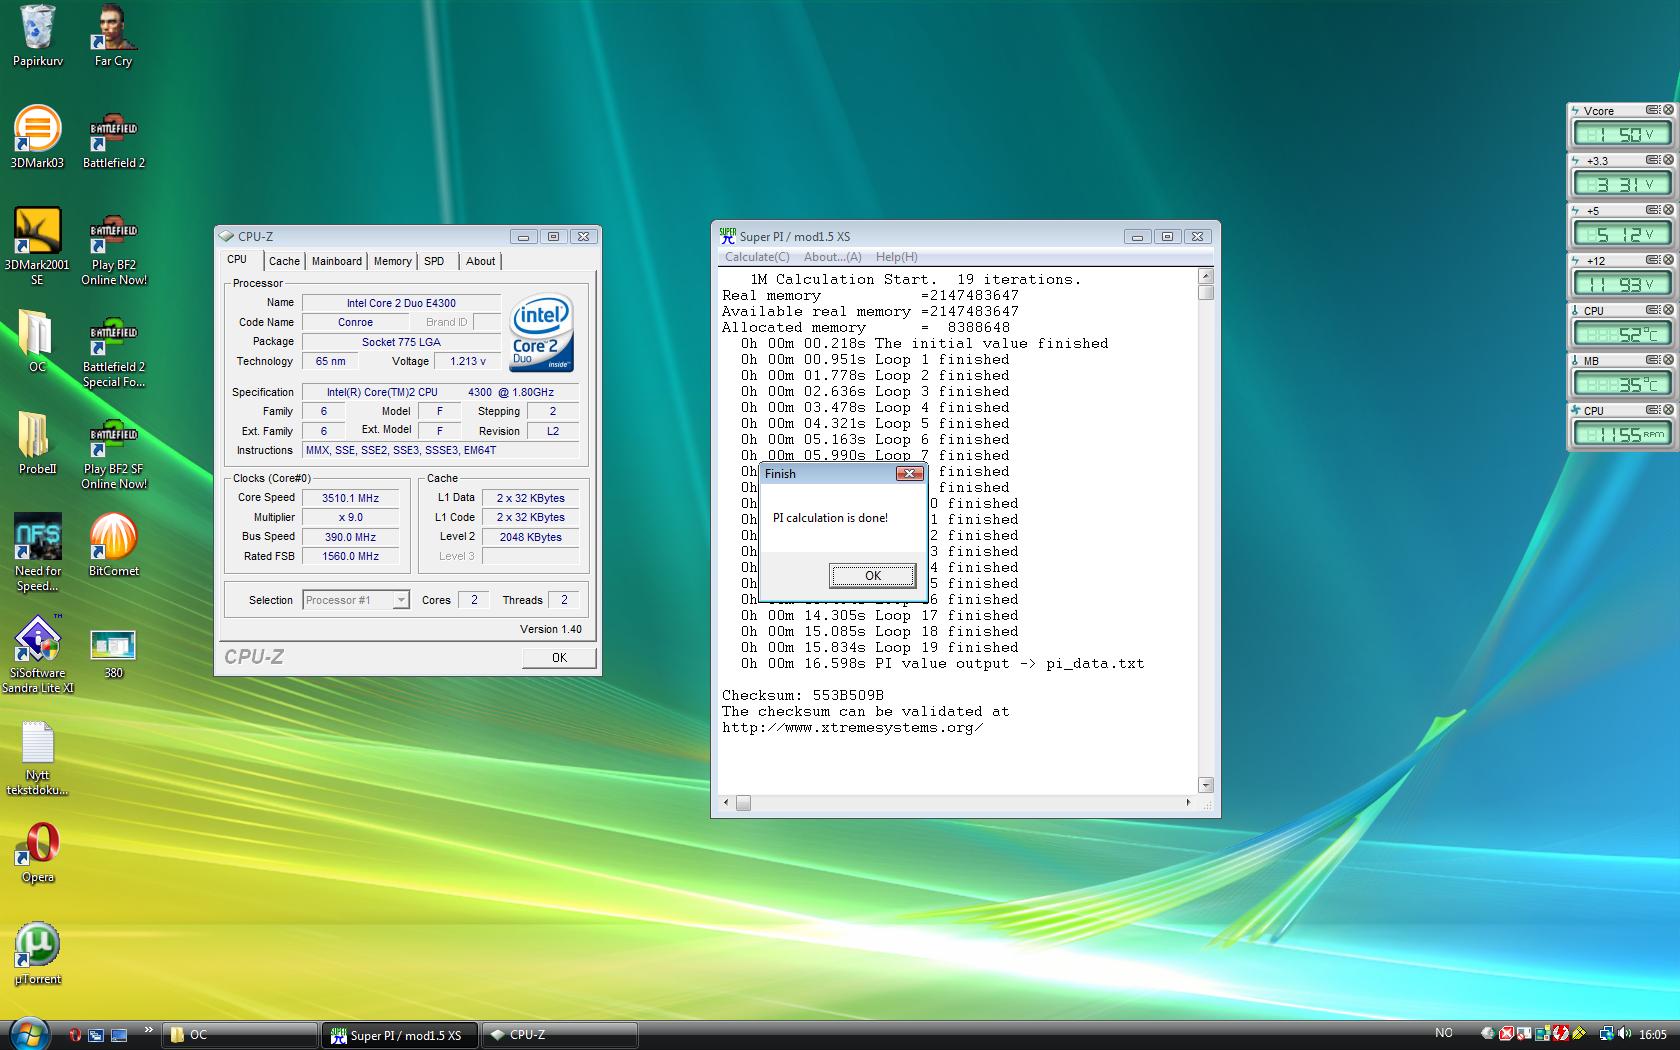This screenshot has width=1680, height=1050.
Task: Click the Opera icon in Quick Launch
Action: tap(75, 1035)
